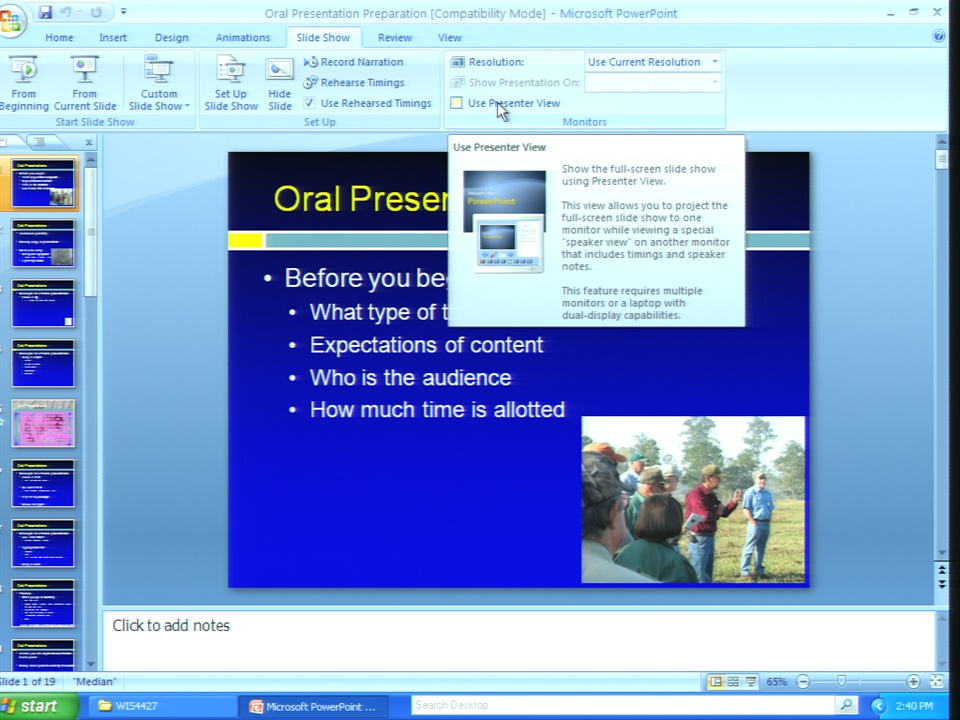
Task: Close the slides thumbnail pane
Action: click(89, 142)
